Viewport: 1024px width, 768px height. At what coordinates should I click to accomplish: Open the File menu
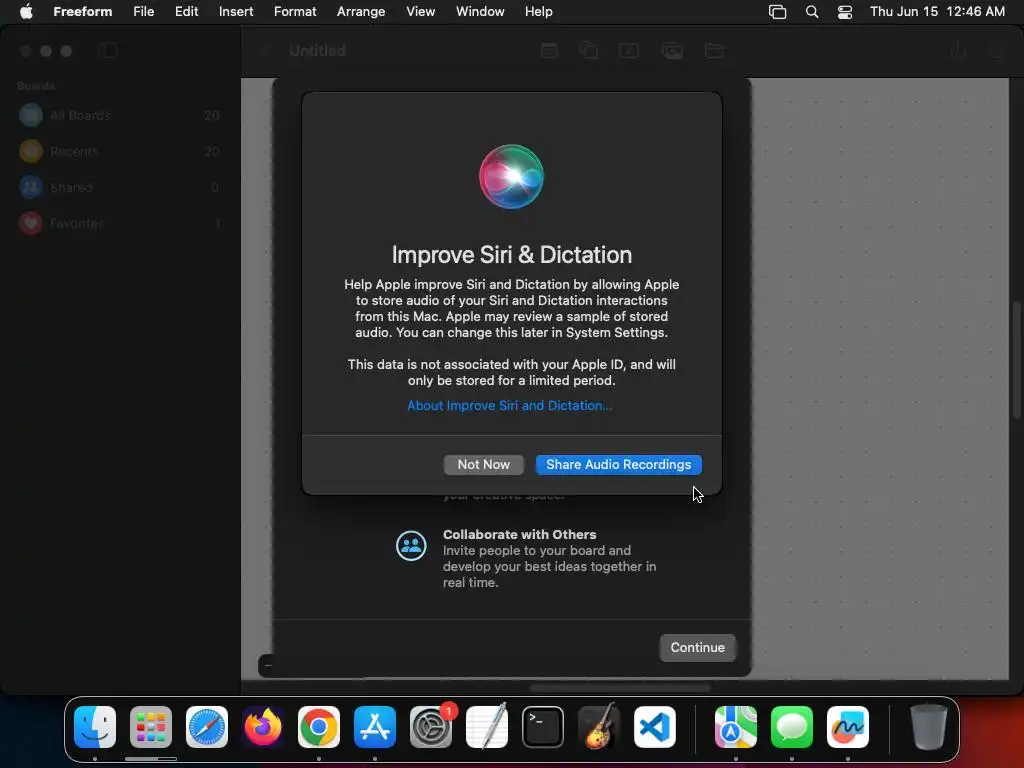tap(144, 11)
